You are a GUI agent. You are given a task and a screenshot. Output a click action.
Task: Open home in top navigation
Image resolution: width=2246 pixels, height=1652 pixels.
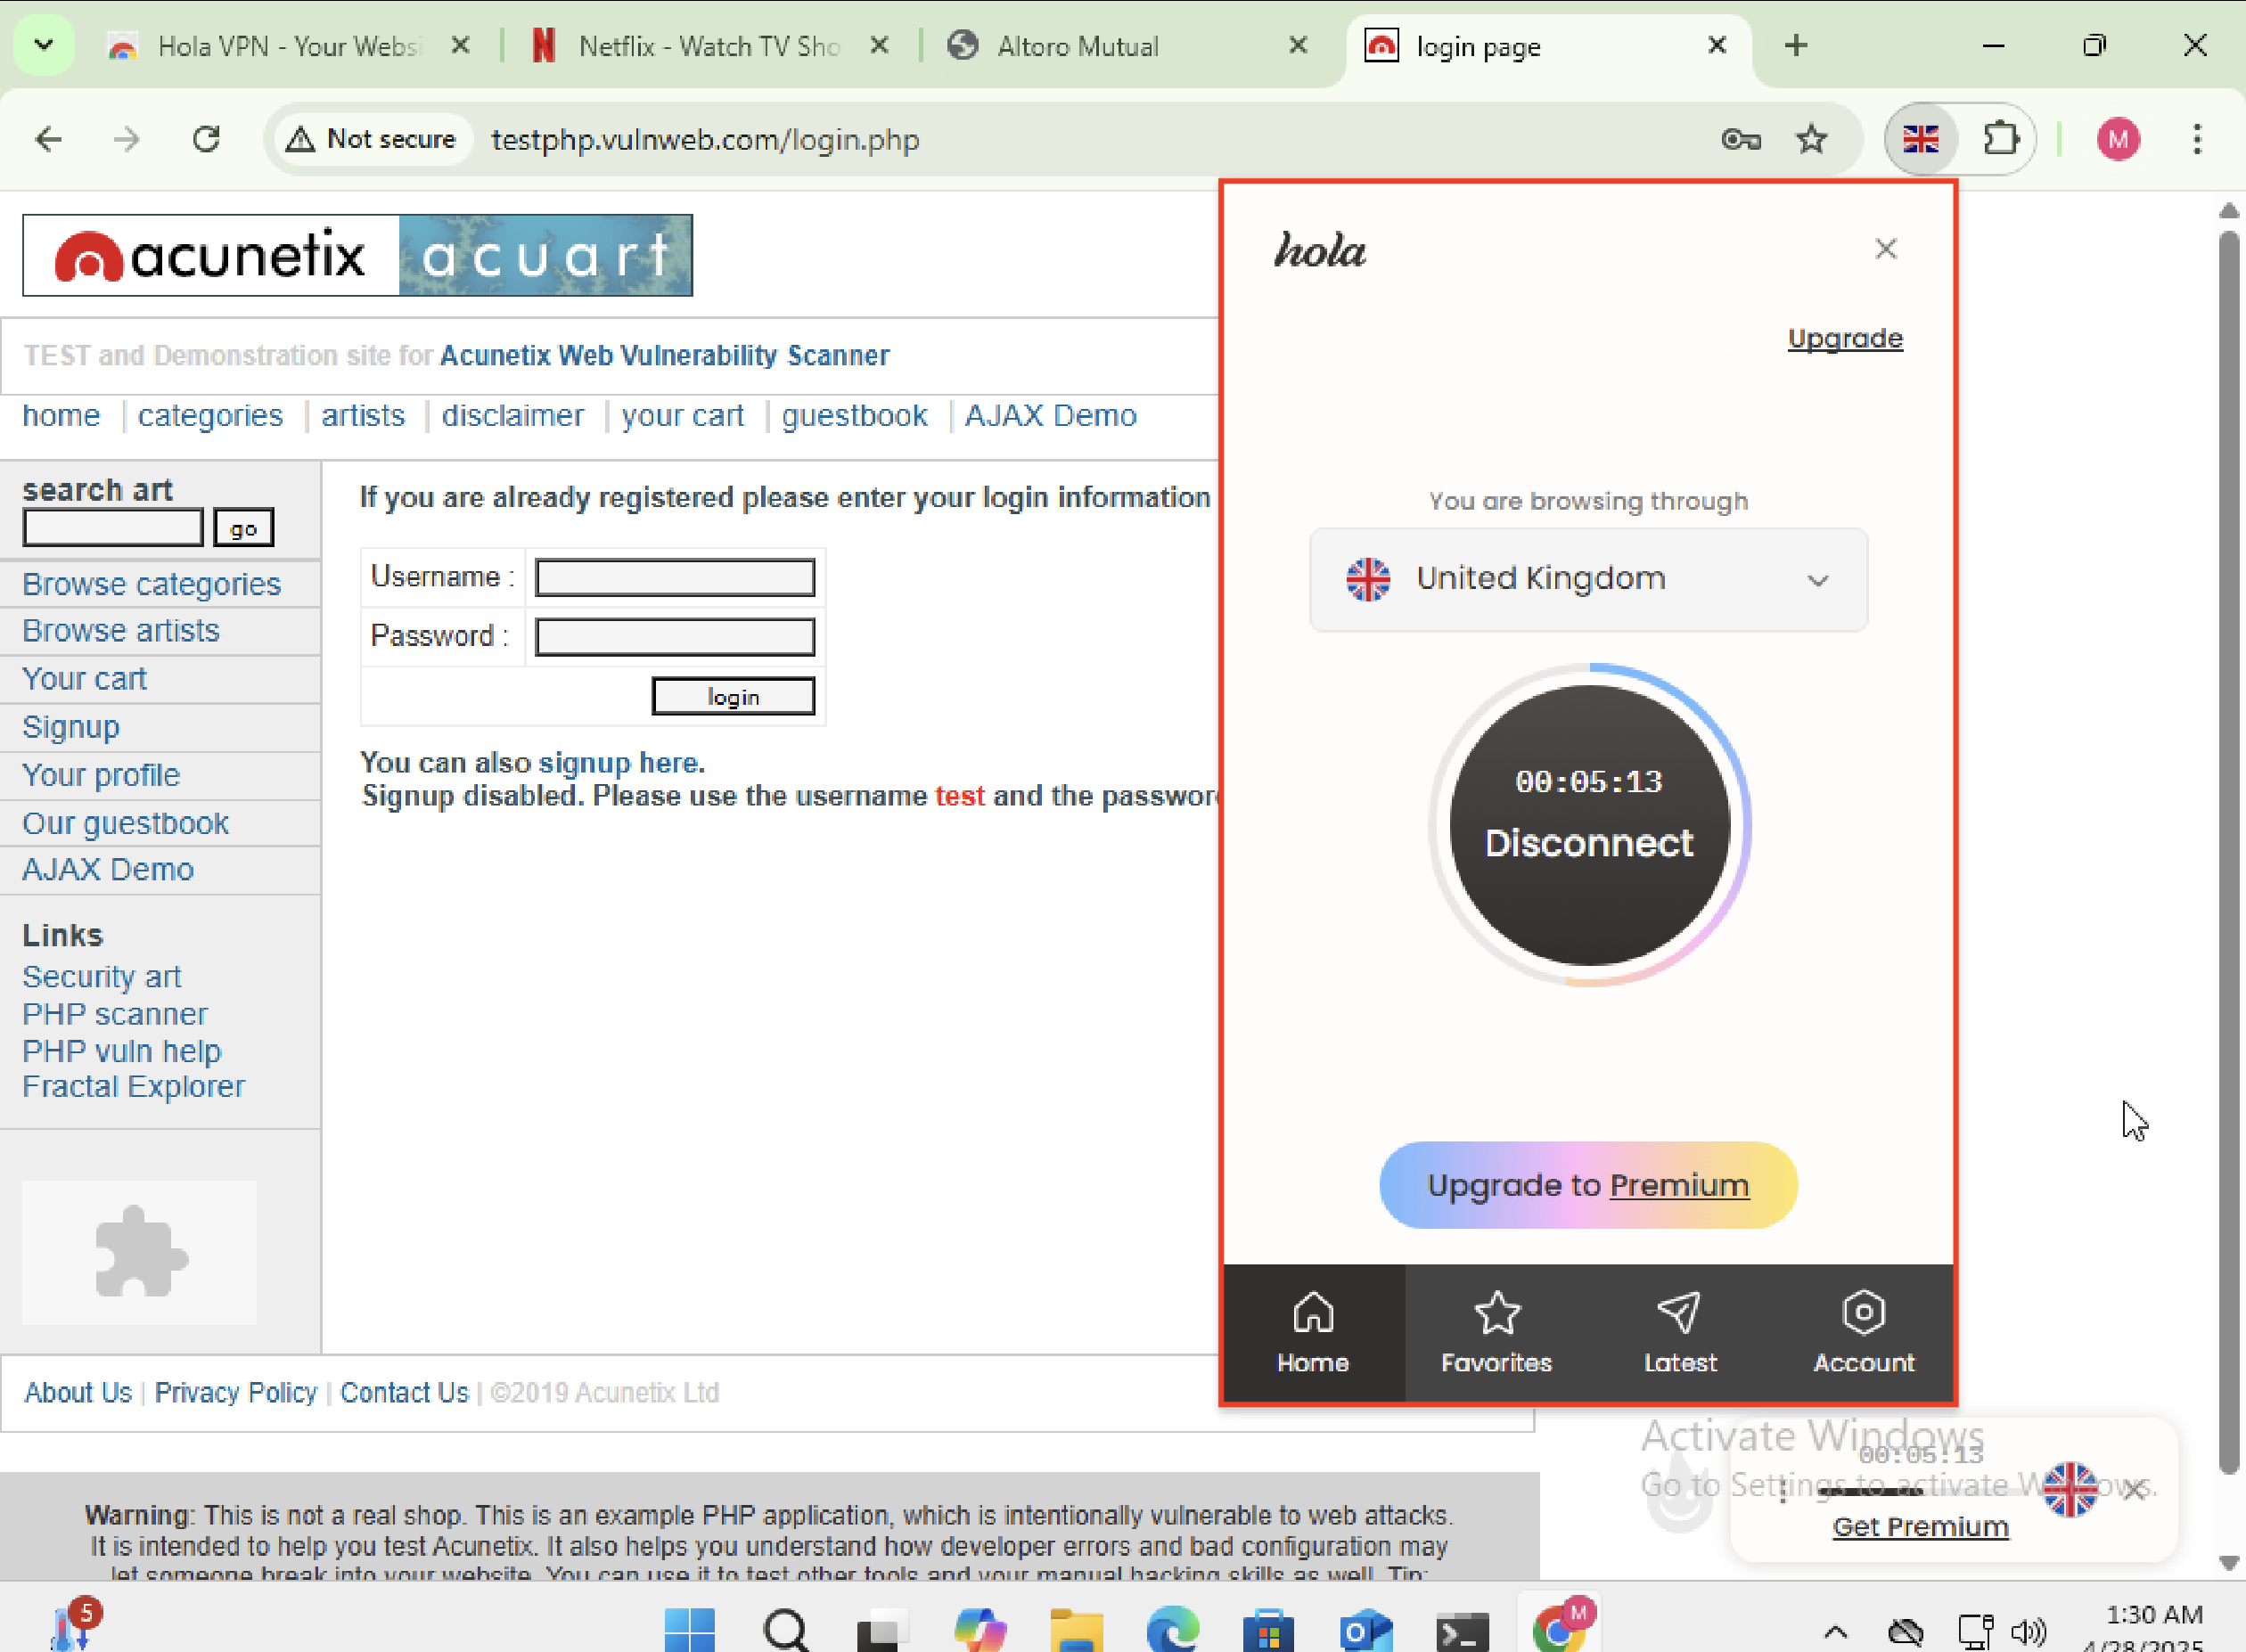click(61, 416)
